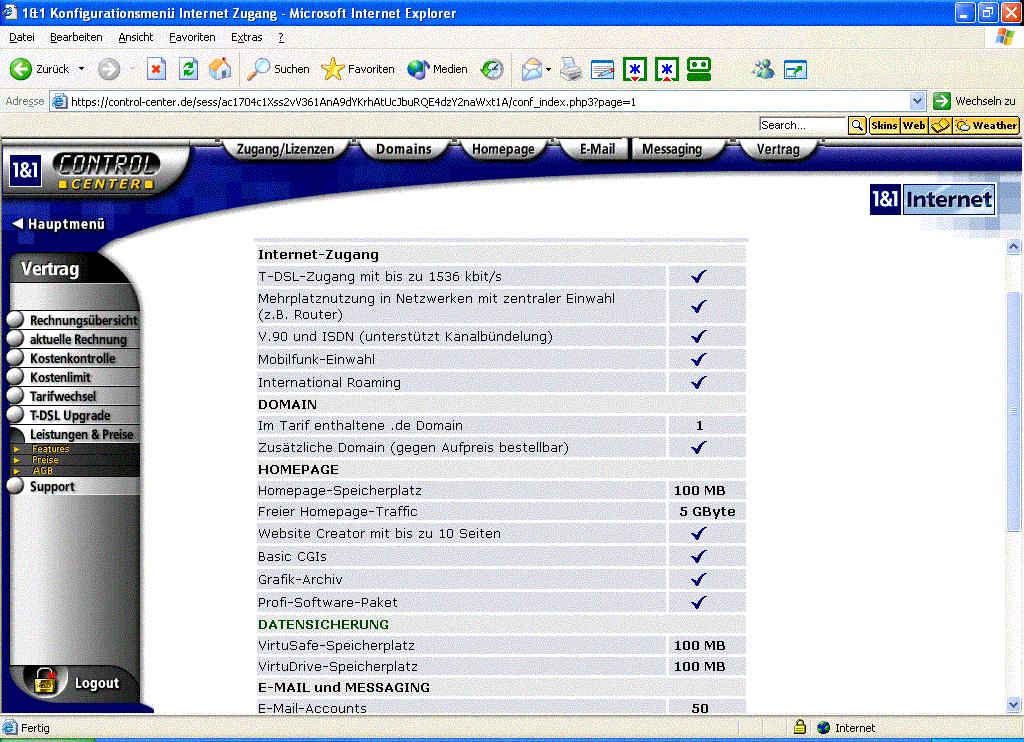Image resolution: width=1024 pixels, height=742 pixels.
Task: Click the Weather toolbar button
Action: point(986,125)
